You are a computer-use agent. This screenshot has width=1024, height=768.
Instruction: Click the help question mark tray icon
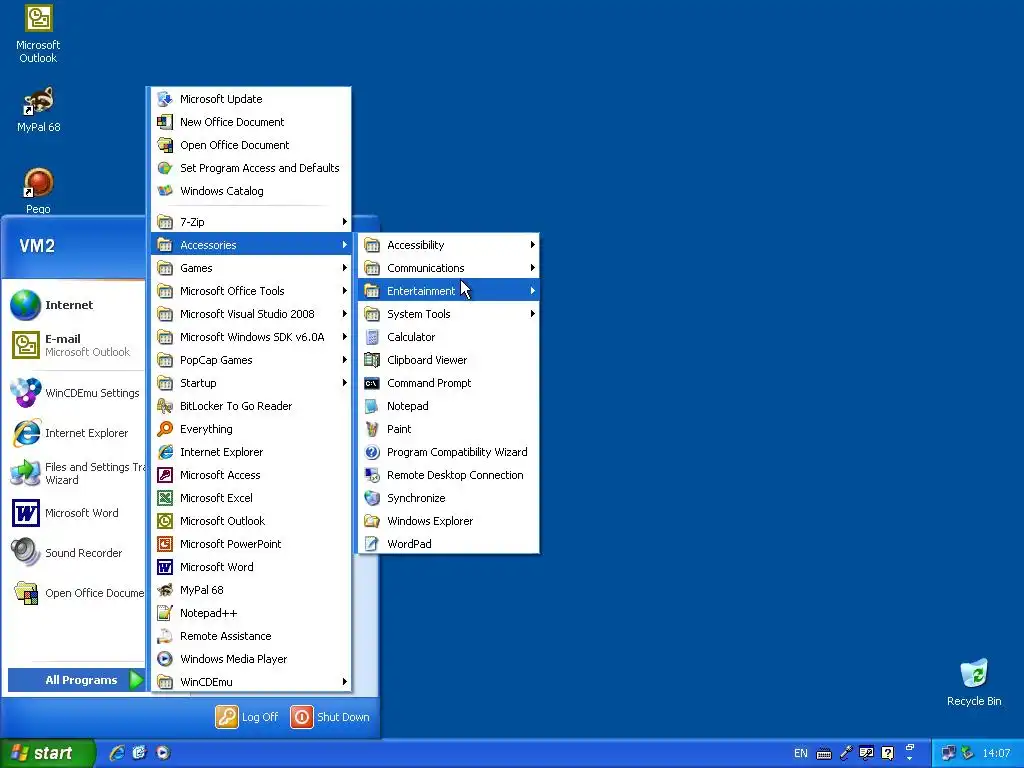(x=888, y=753)
